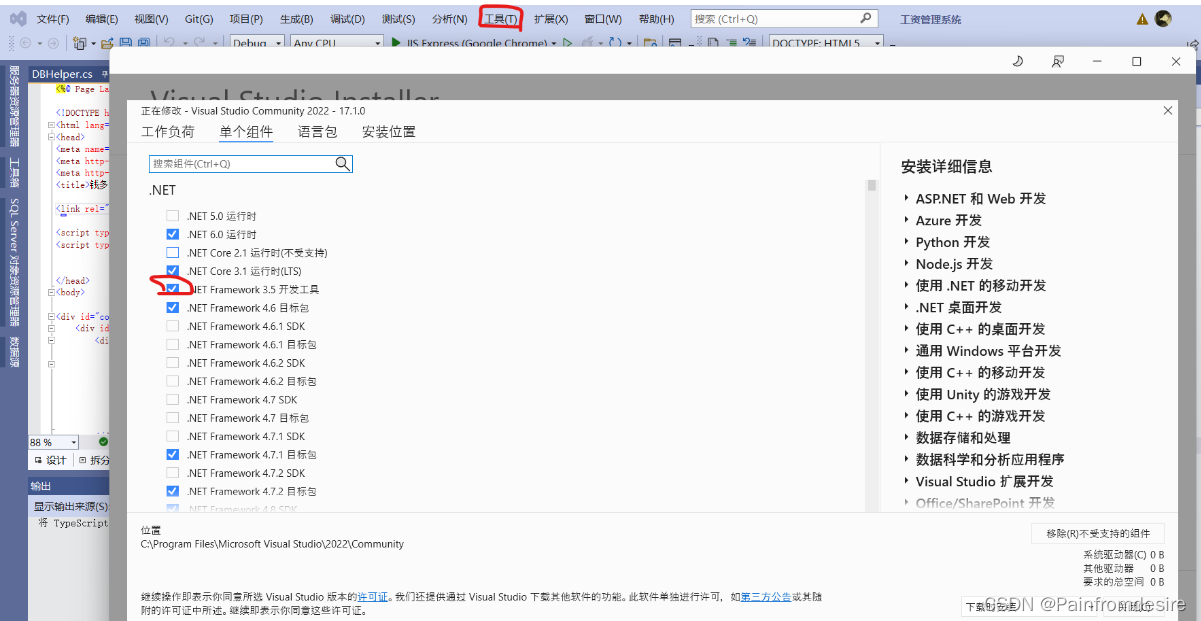Click the install path C:\Program Files text
Image resolution: width=1201 pixels, height=621 pixels.
click(272, 544)
